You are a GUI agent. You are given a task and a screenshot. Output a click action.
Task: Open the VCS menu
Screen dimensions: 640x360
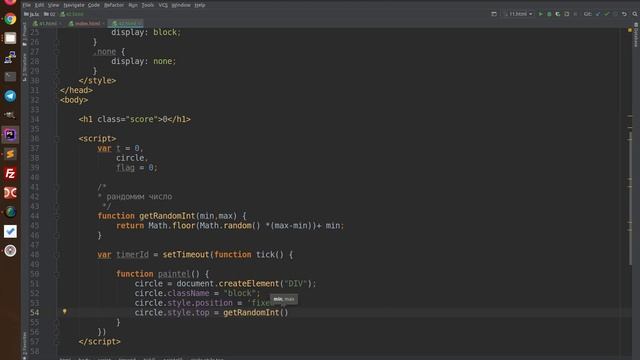[163, 5]
